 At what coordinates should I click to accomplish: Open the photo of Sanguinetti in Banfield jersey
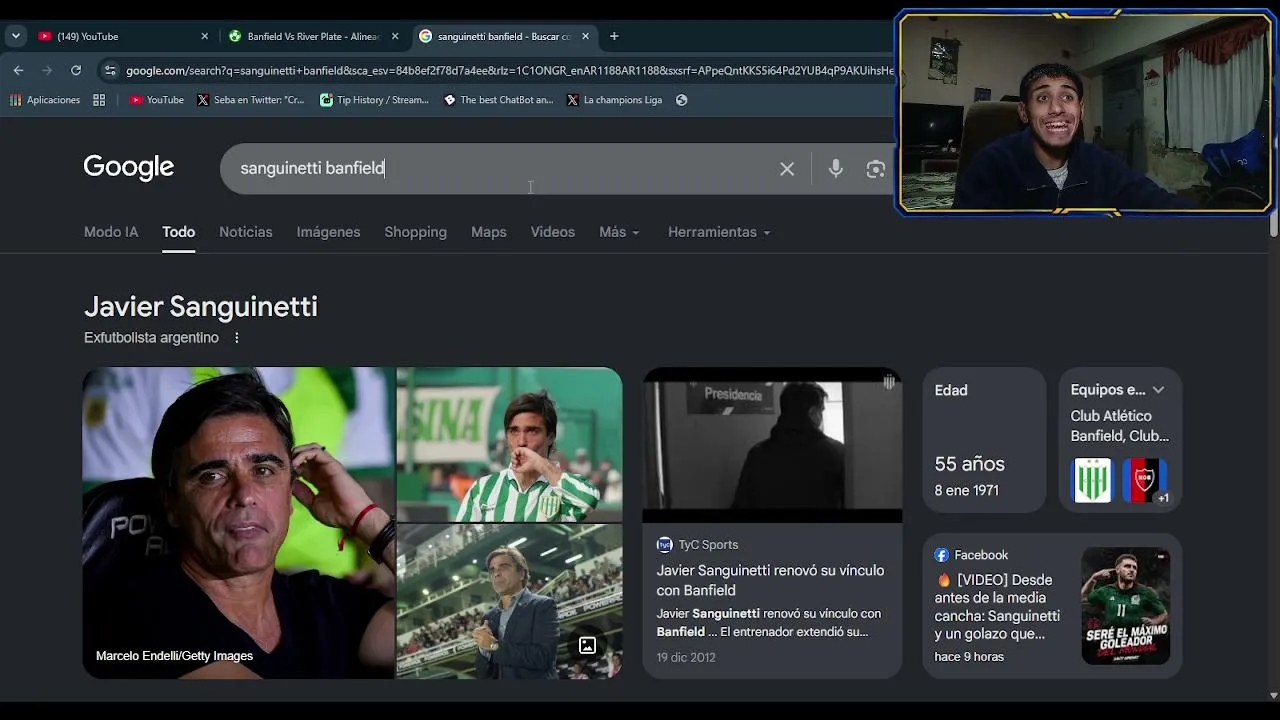509,444
